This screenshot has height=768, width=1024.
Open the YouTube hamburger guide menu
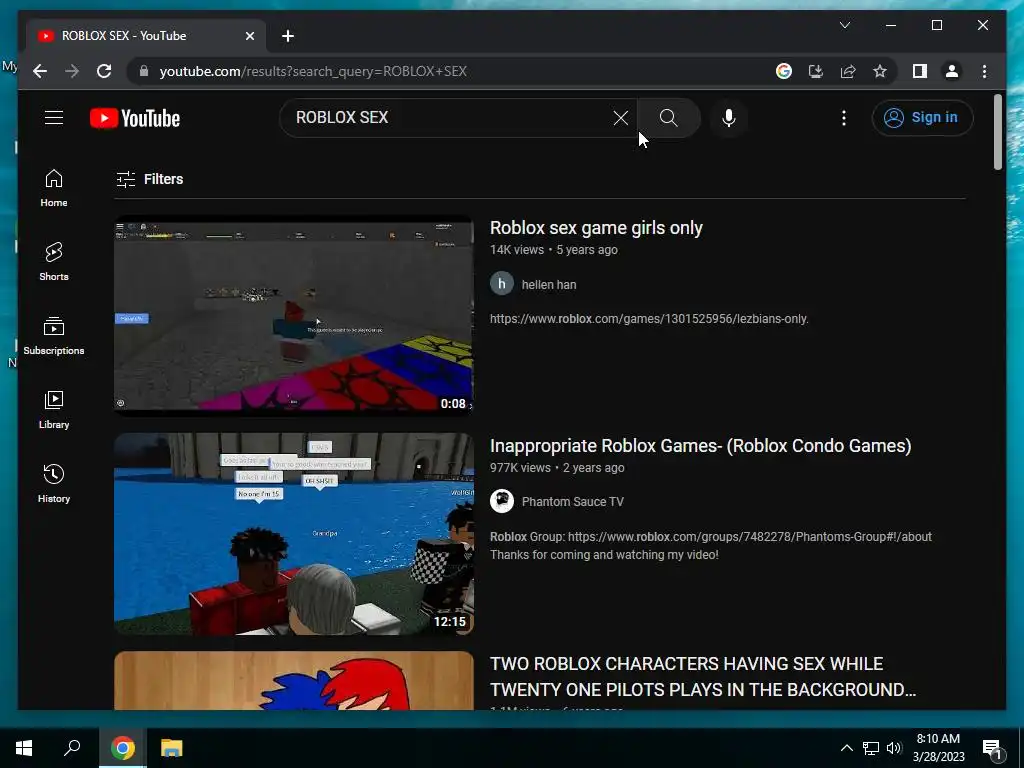point(54,118)
